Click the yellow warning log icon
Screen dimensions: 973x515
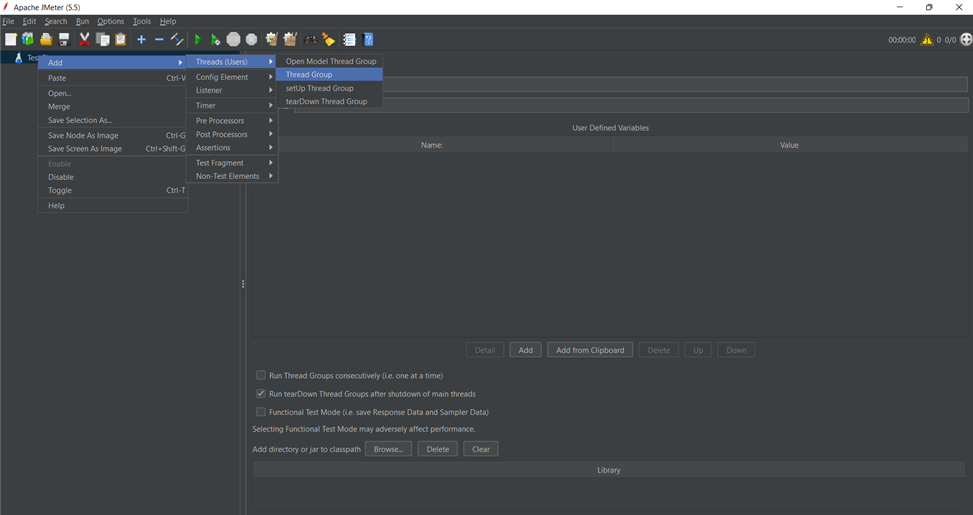927,40
